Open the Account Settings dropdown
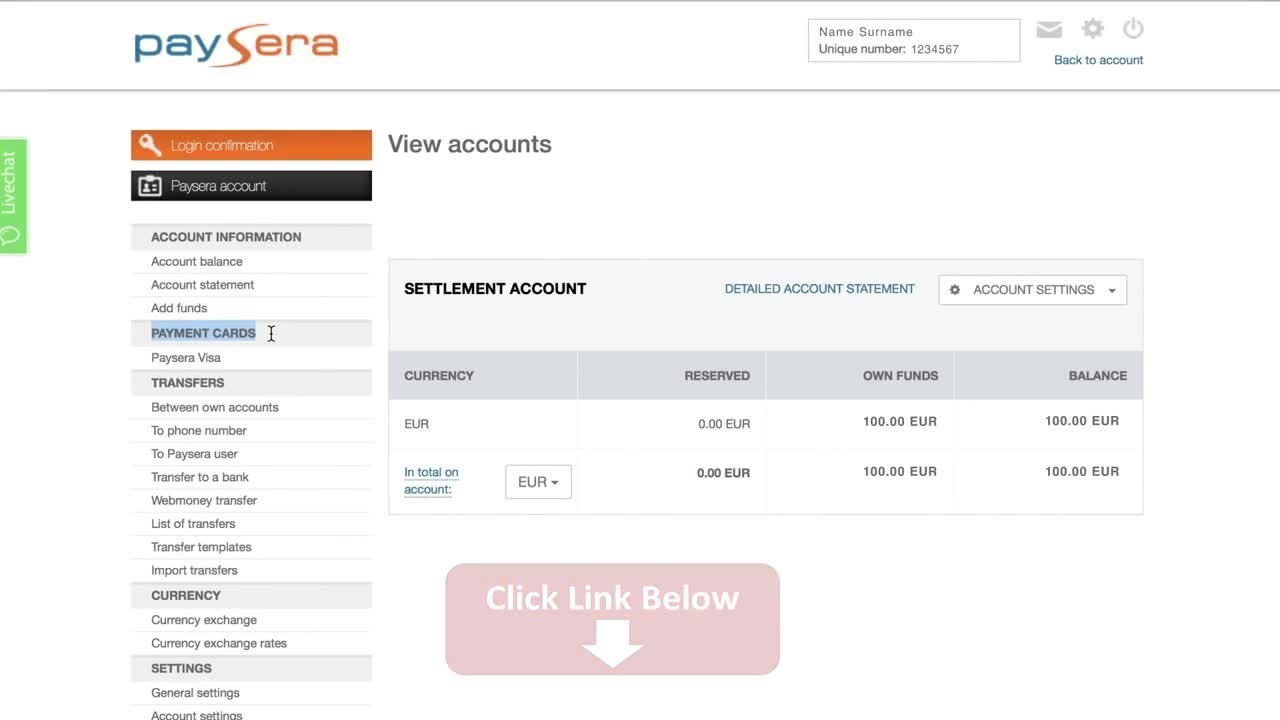This screenshot has width=1280, height=720. [1032, 290]
